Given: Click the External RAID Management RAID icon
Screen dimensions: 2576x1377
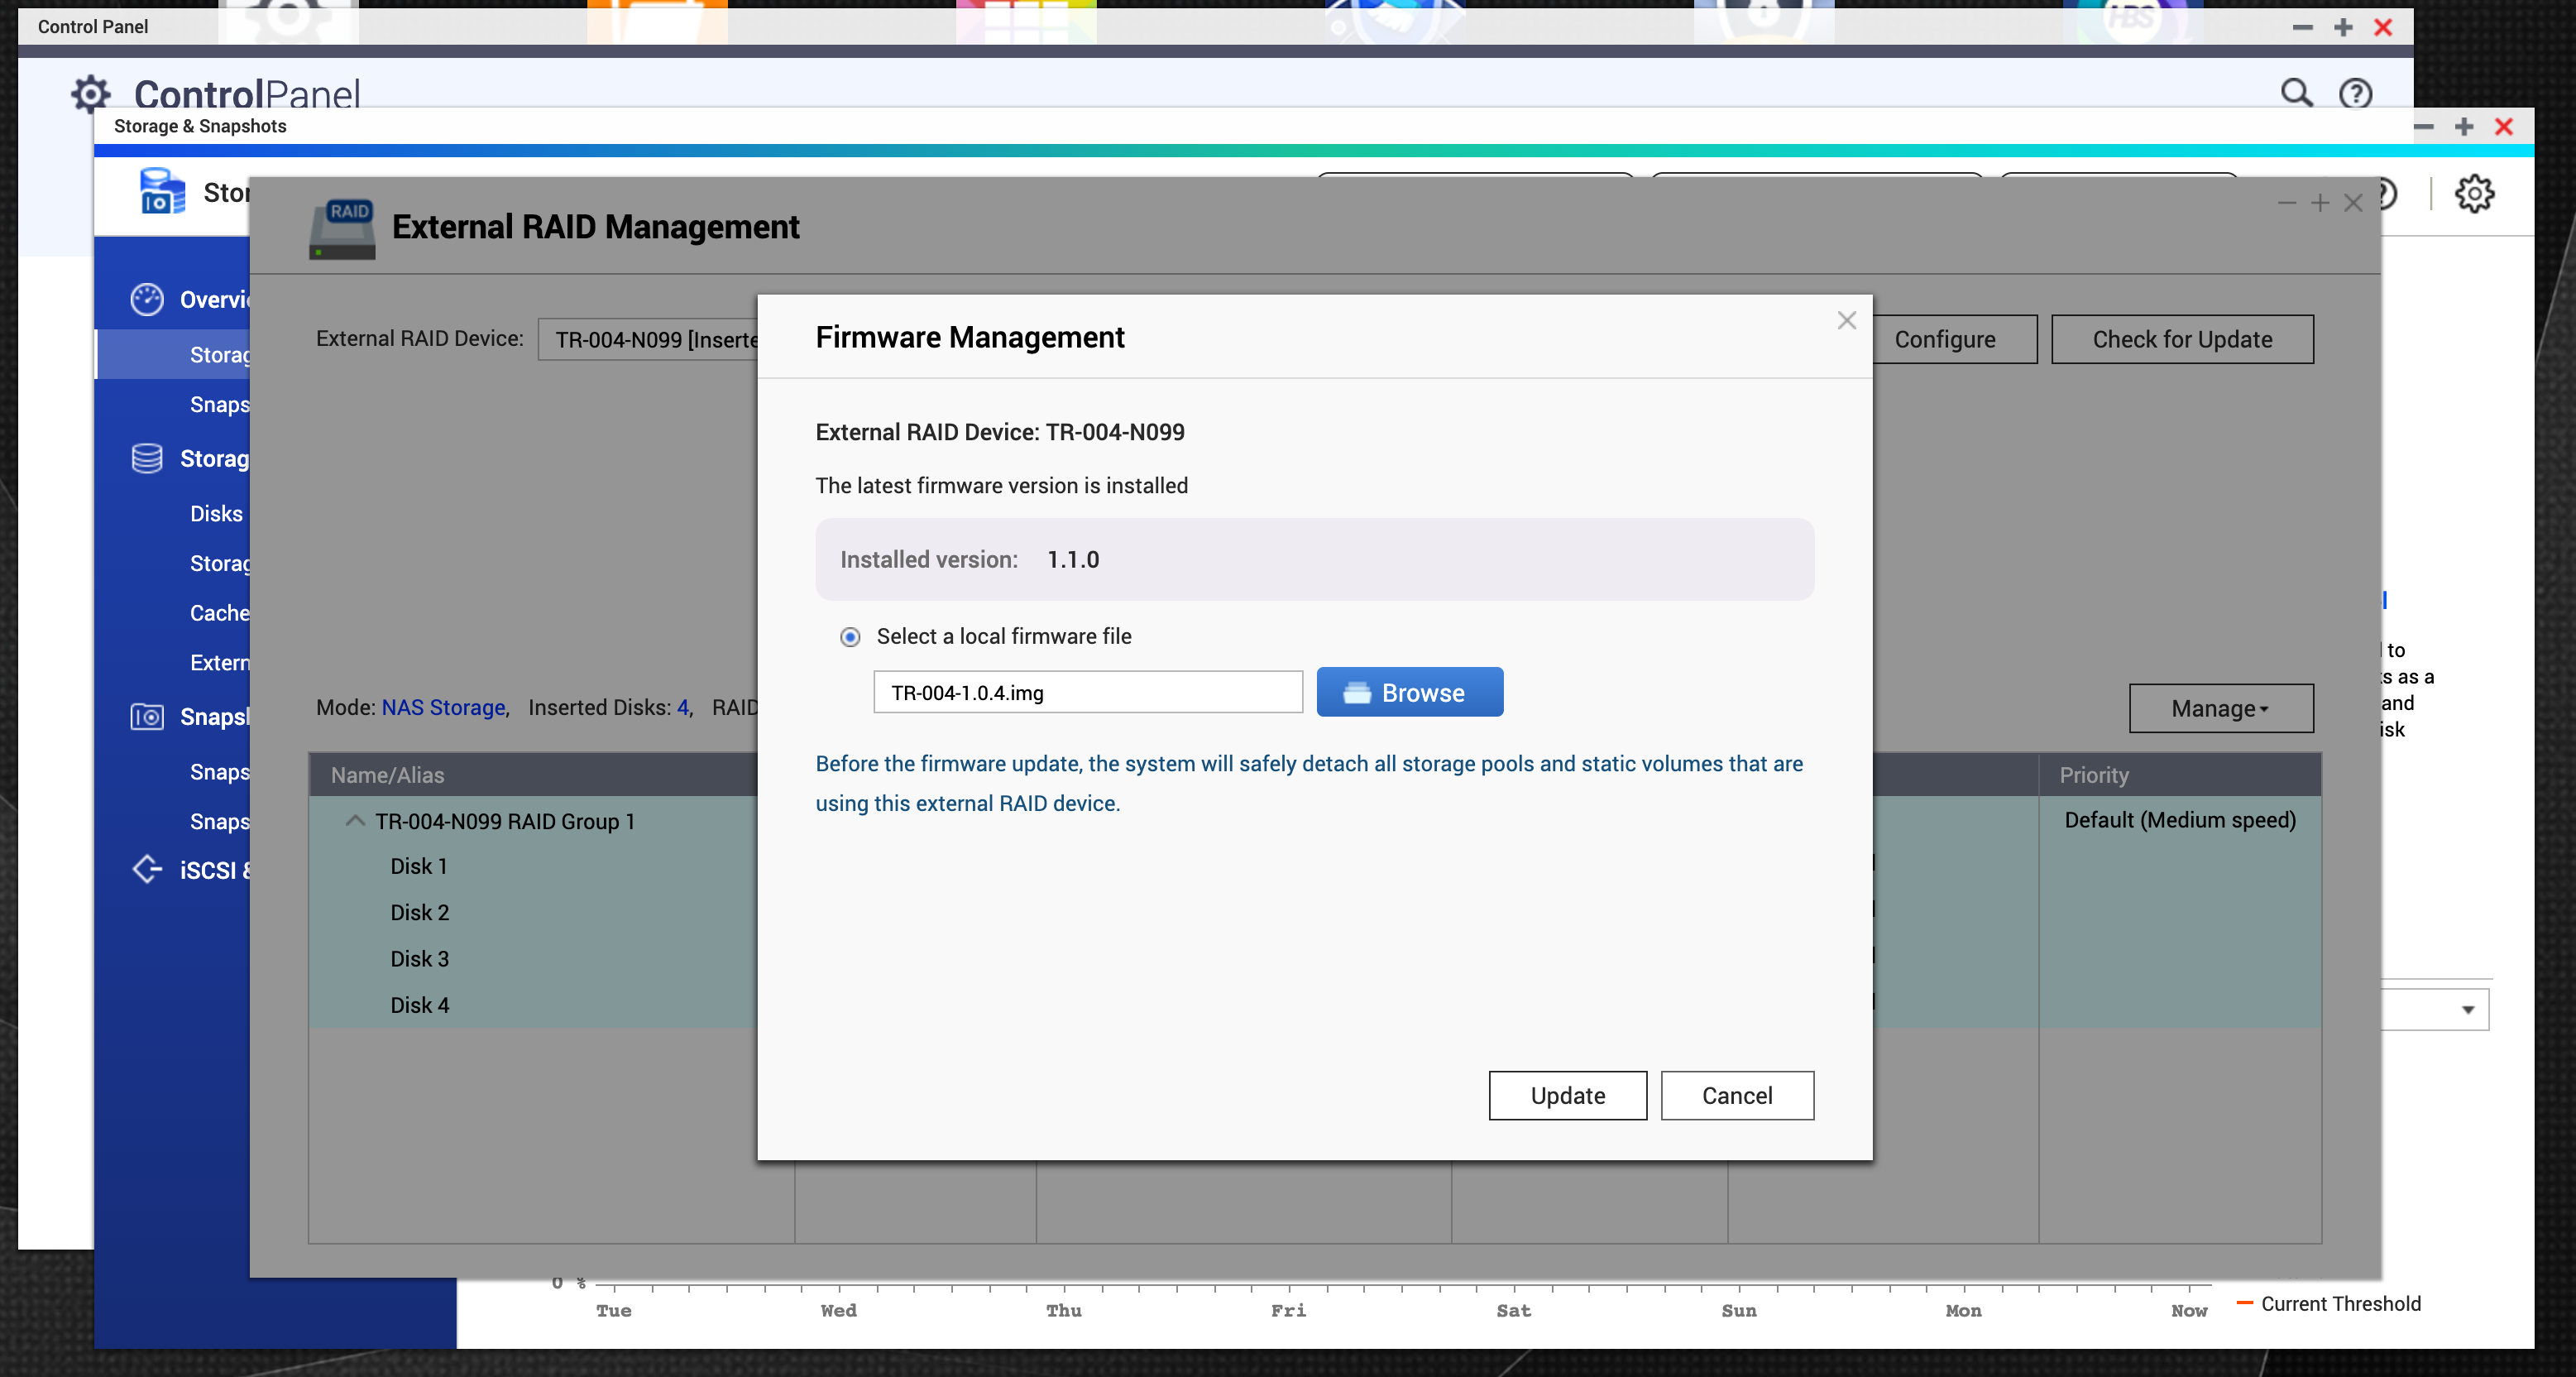Looking at the screenshot, I should point(342,228).
